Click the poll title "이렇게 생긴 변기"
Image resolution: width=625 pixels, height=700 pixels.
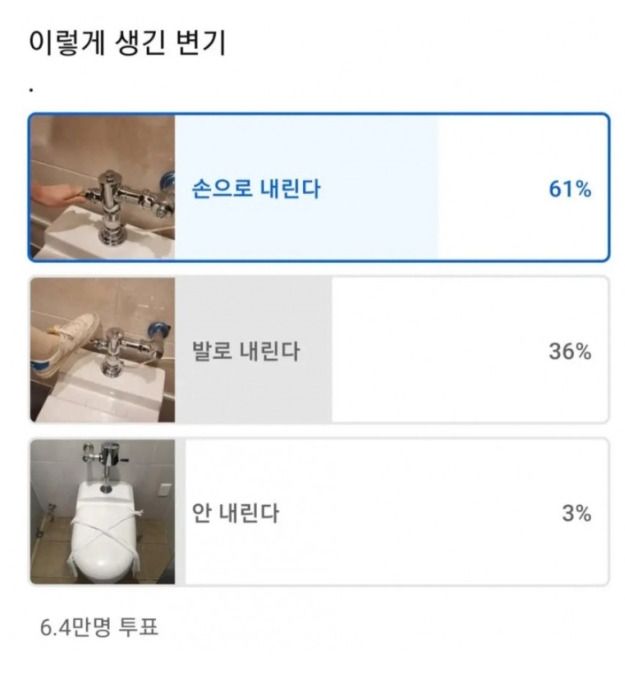pyautogui.click(x=126, y=44)
